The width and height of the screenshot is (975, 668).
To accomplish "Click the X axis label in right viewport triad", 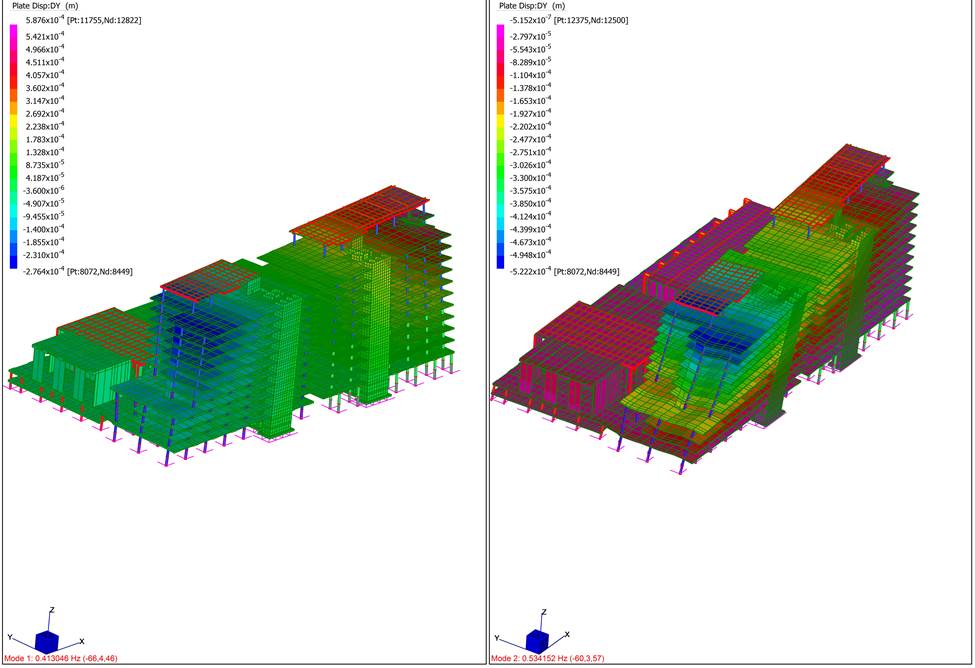I will 570,637.
